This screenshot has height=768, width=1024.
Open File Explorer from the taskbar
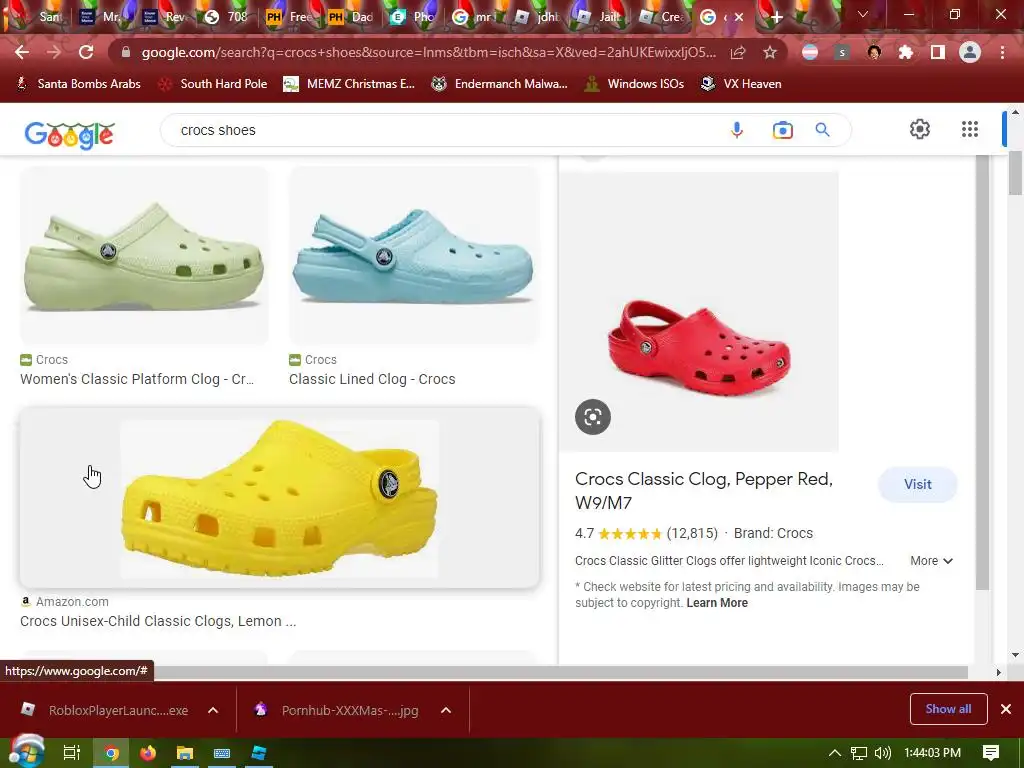tap(185, 753)
